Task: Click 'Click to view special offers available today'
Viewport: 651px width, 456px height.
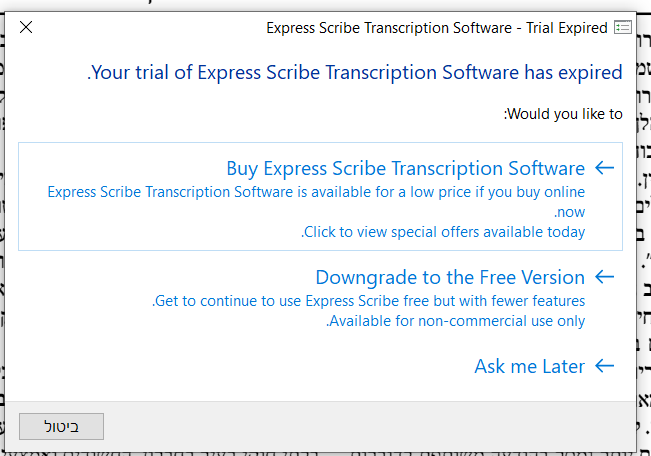Action: [443, 232]
